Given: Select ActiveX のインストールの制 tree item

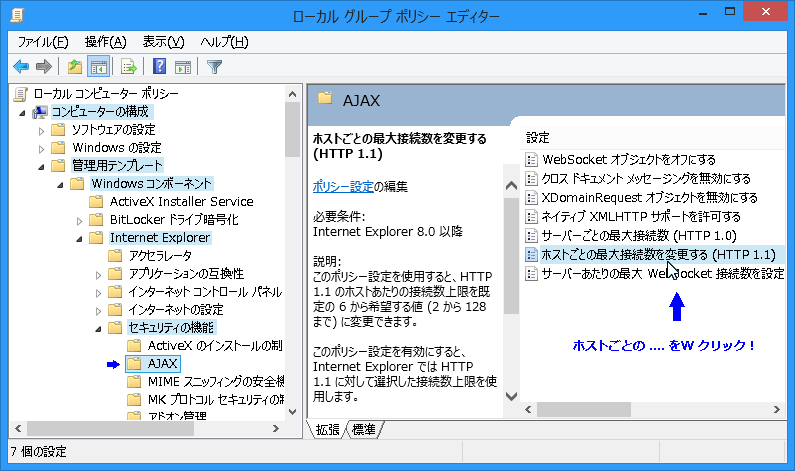Looking at the screenshot, I should [x=215, y=346].
